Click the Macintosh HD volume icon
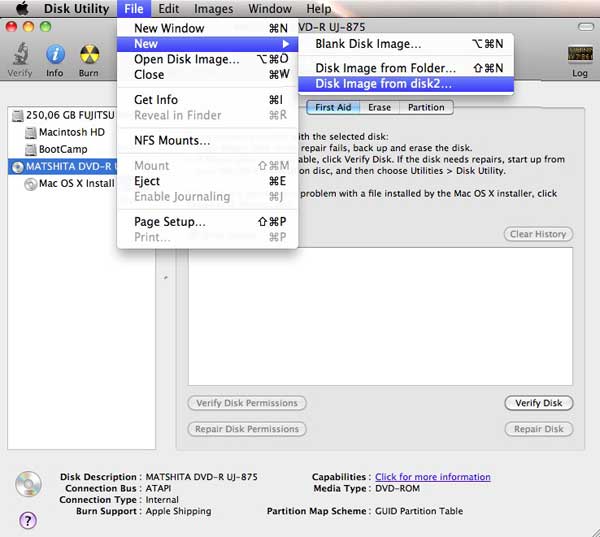The image size is (600, 537). click(31, 132)
